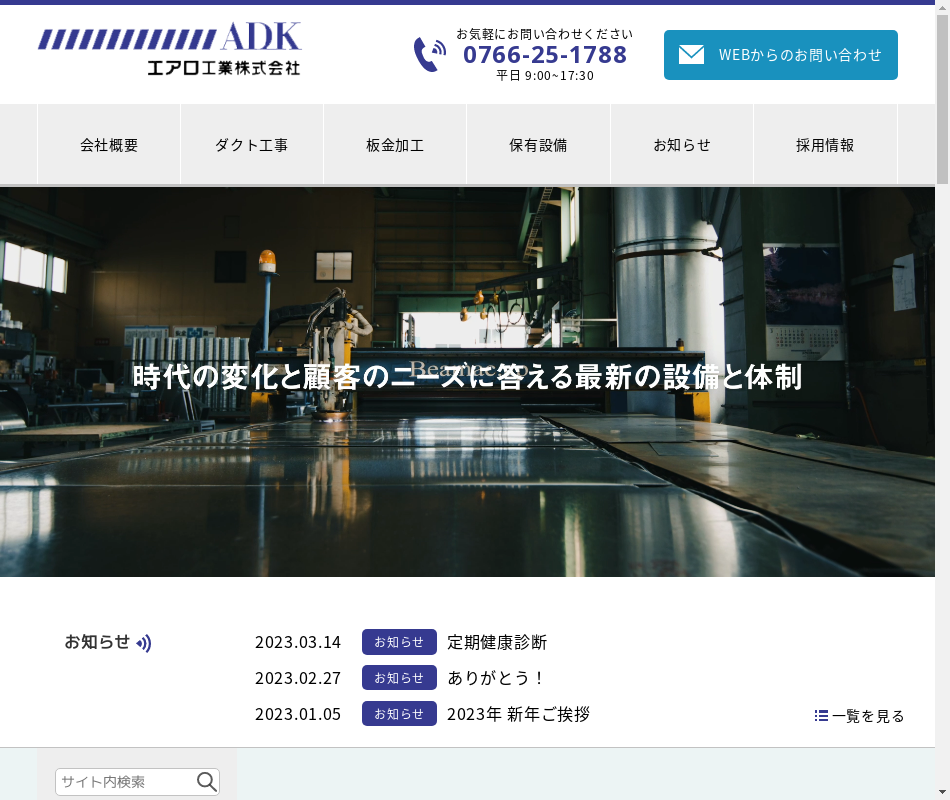Visit the 採用情報 recruitment page
This screenshot has height=800, width=950.
click(x=825, y=145)
